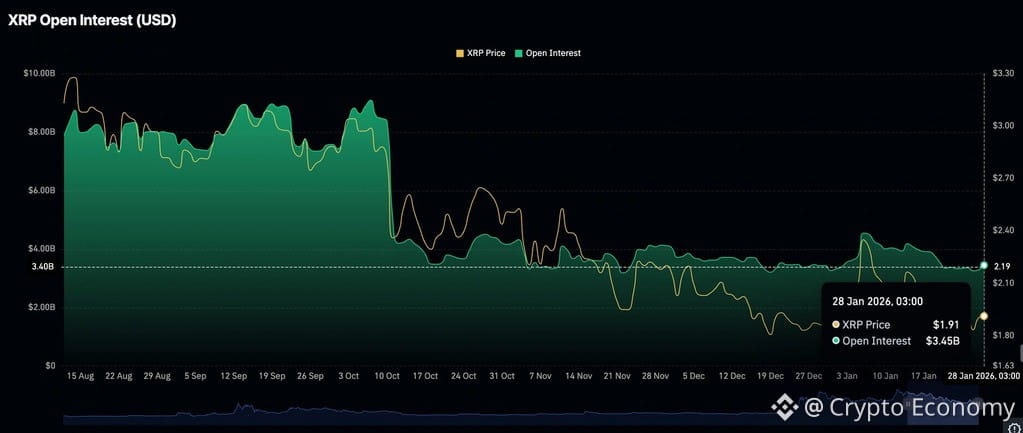
Task: Click the $1.63 right axis label
Action: coord(1002,366)
